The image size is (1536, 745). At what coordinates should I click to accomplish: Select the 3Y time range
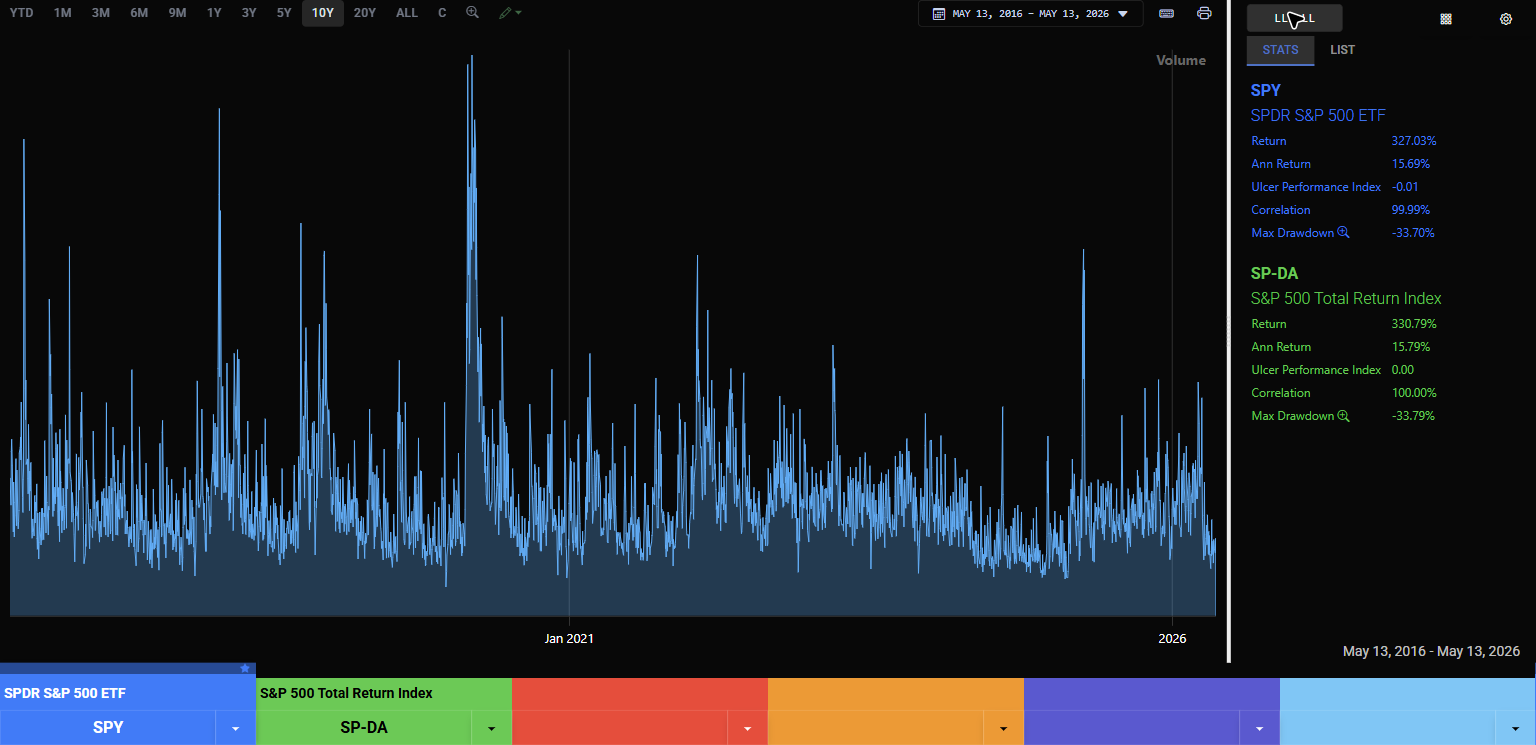(249, 13)
